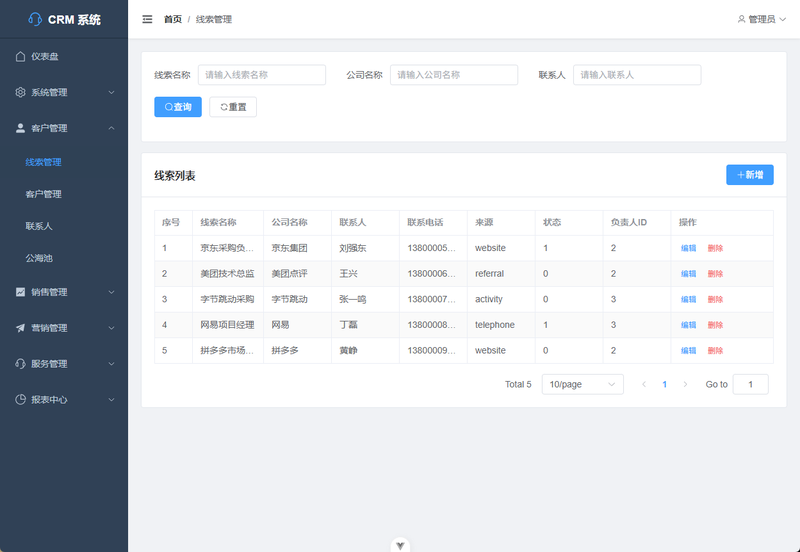800x552 pixels.
Task: Click the Go to page number field
Action: coord(751,385)
